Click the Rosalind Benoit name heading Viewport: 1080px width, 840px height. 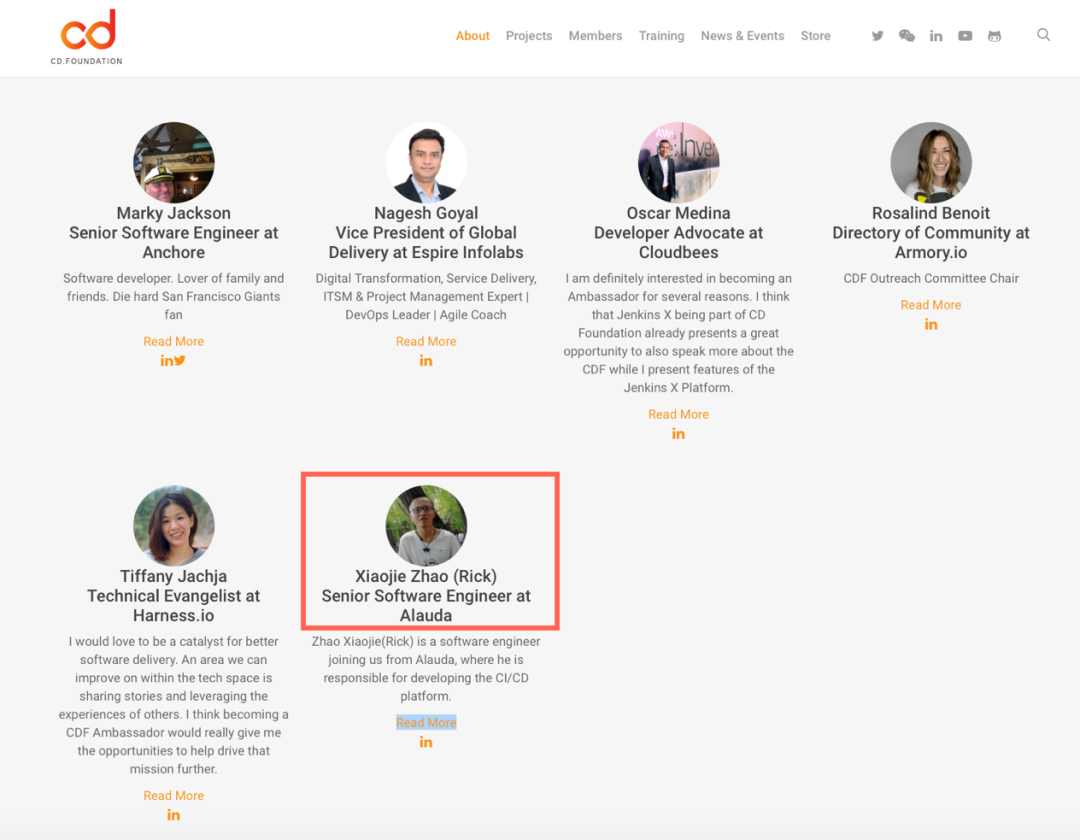(931, 213)
